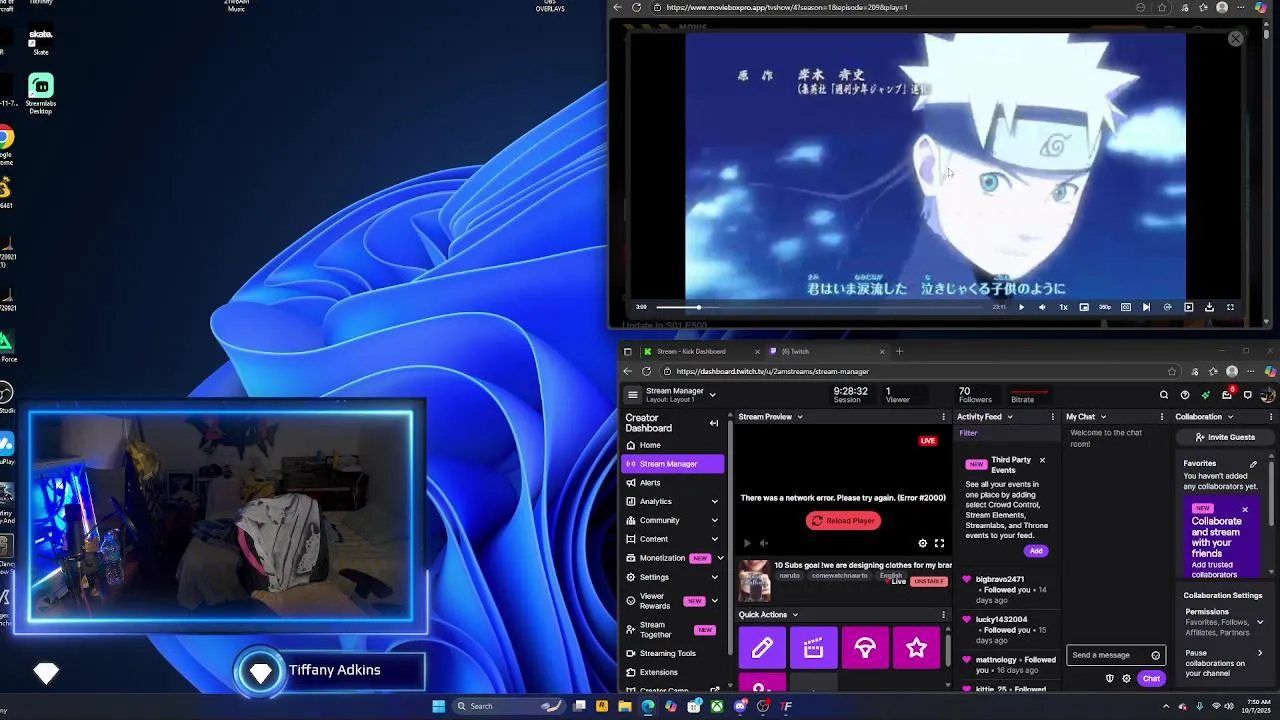This screenshot has width=1280, height=720.
Task: Fullscreen the stream preview
Action: coord(939,543)
